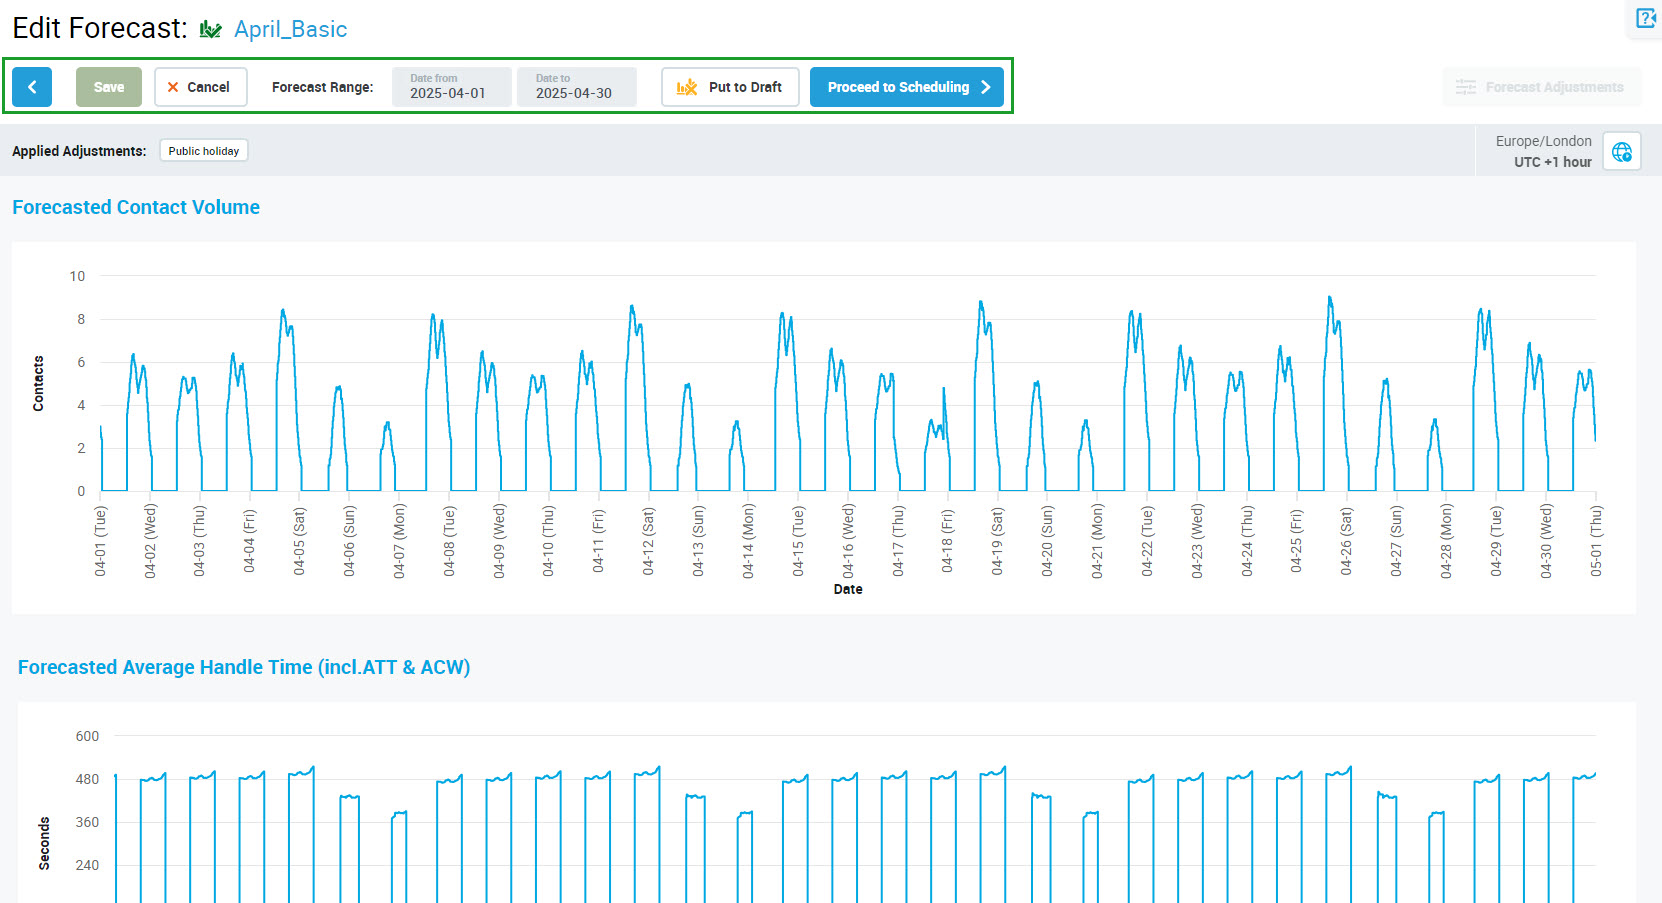This screenshot has height=903, width=1662.
Task: Click the timezone globe icon
Action: (x=1621, y=152)
